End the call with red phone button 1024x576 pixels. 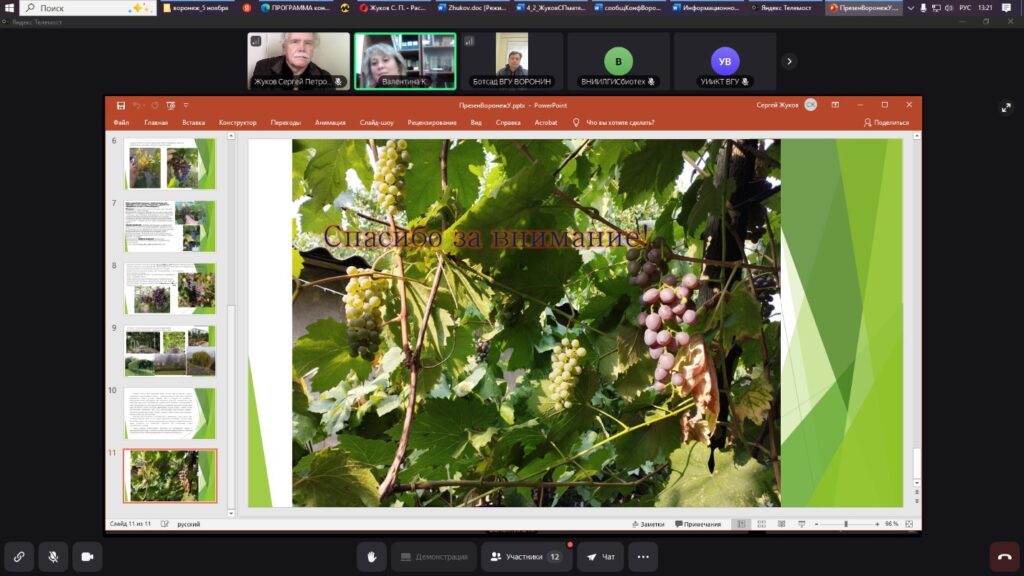tap(1004, 556)
